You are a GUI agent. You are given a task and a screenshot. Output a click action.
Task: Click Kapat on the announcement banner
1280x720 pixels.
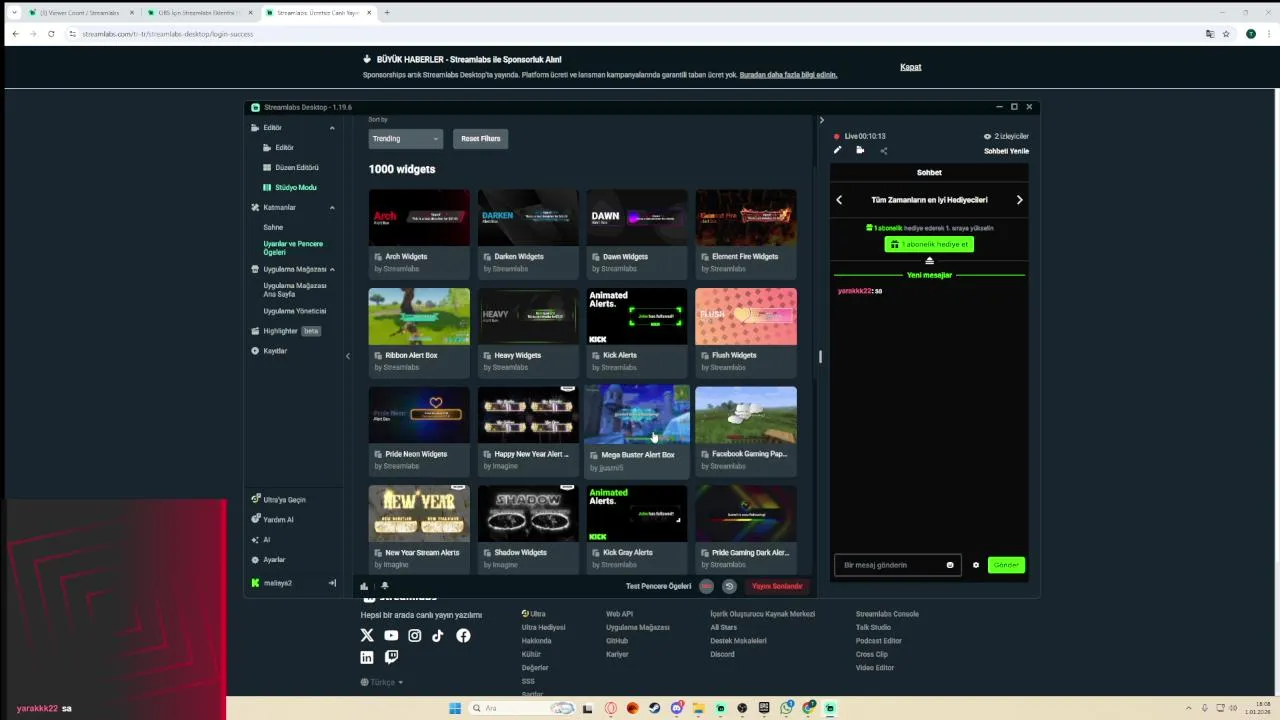pyautogui.click(x=910, y=67)
